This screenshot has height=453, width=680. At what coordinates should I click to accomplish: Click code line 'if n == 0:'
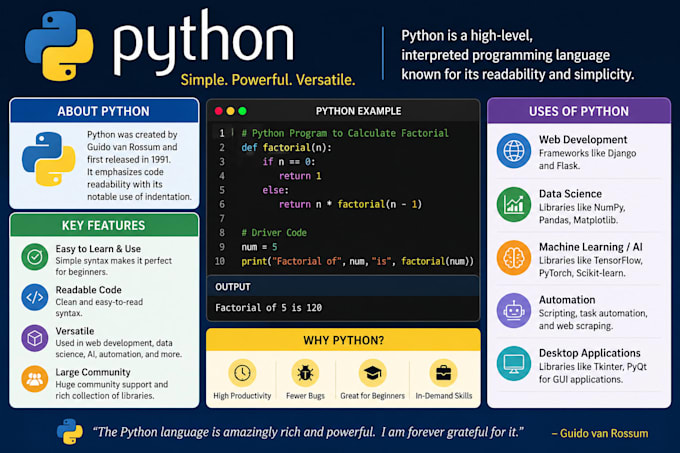pyautogui.click(x=289, y=162)
